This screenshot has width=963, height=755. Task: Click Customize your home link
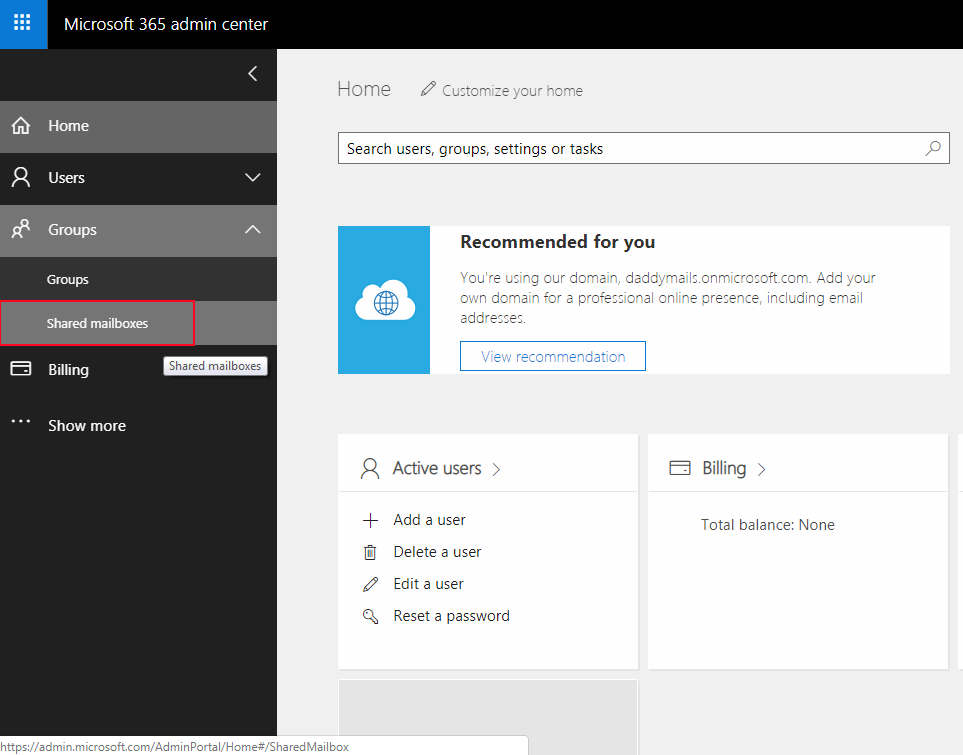click(x=512, y=91)
